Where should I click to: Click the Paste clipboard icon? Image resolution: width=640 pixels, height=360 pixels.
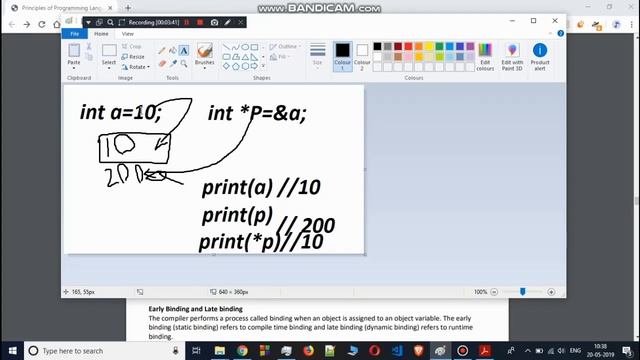(x=74, y=50)
